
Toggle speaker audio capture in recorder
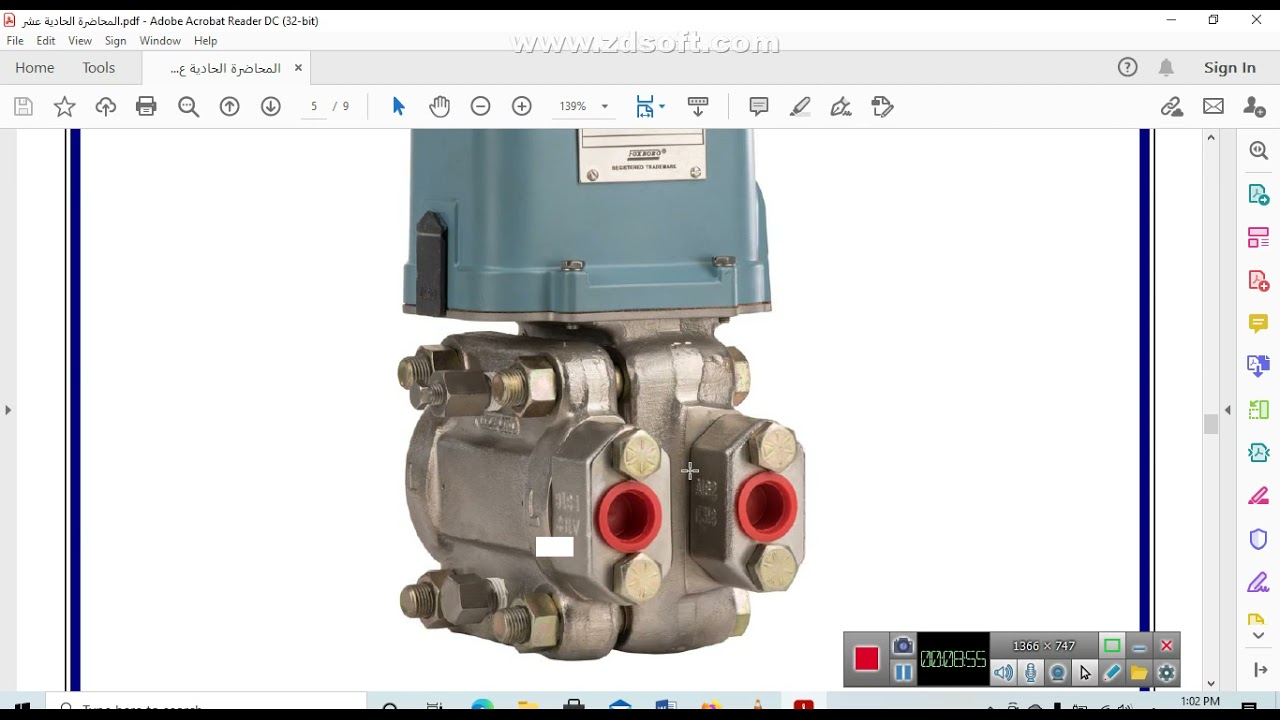pyautogui.click(x=1003, y=673)
